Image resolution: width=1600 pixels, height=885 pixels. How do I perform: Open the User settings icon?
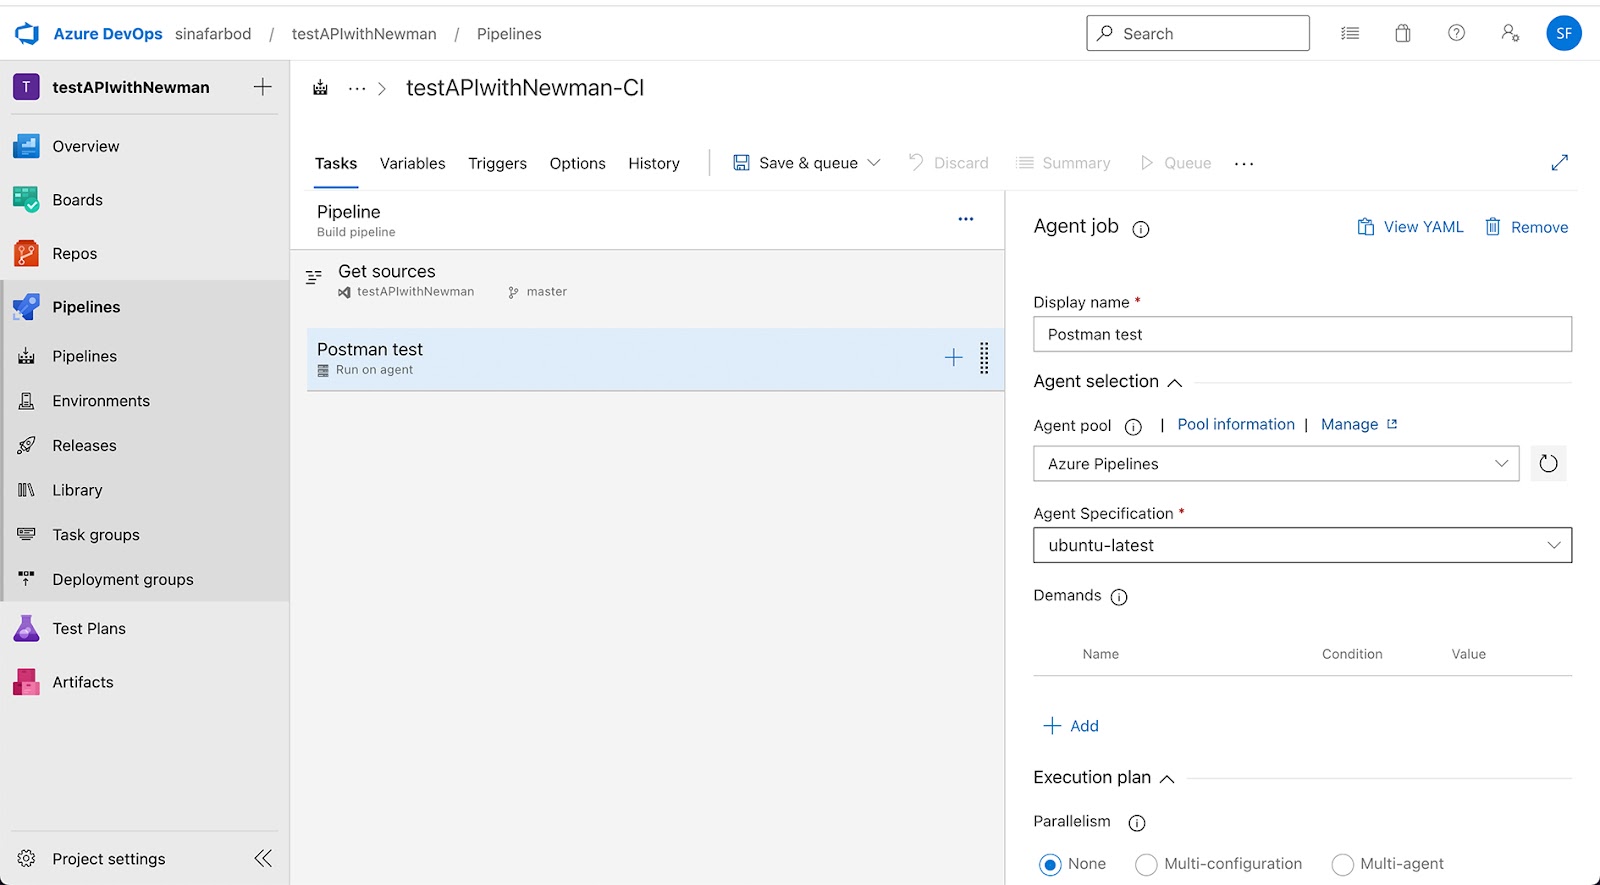(x=1510, y=33)
